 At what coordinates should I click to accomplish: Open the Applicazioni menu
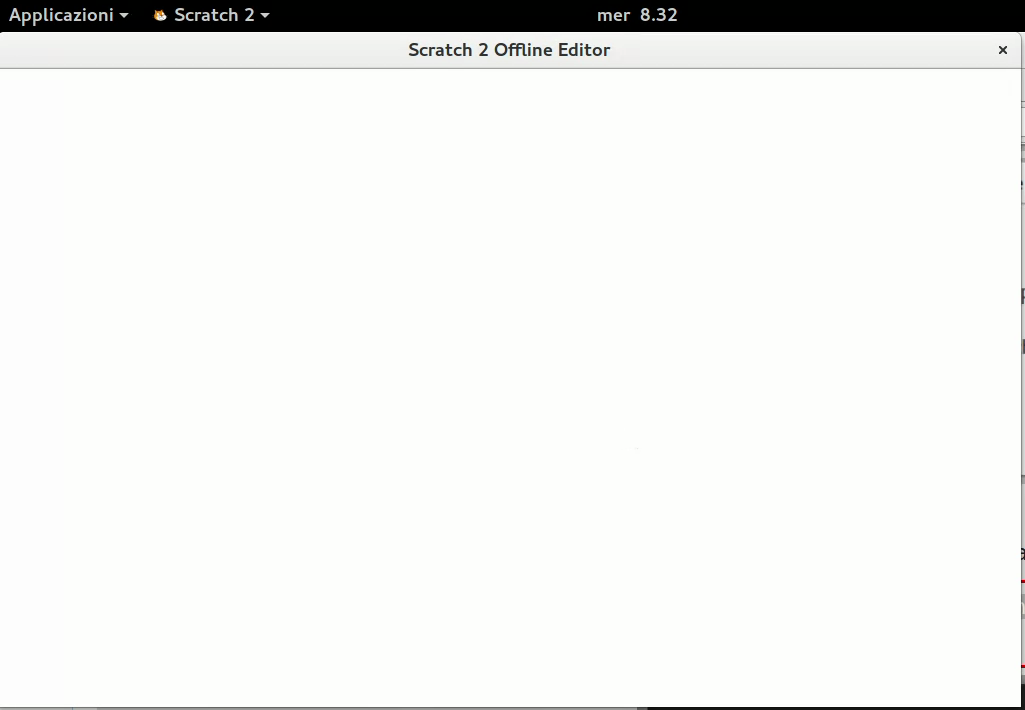60,15
